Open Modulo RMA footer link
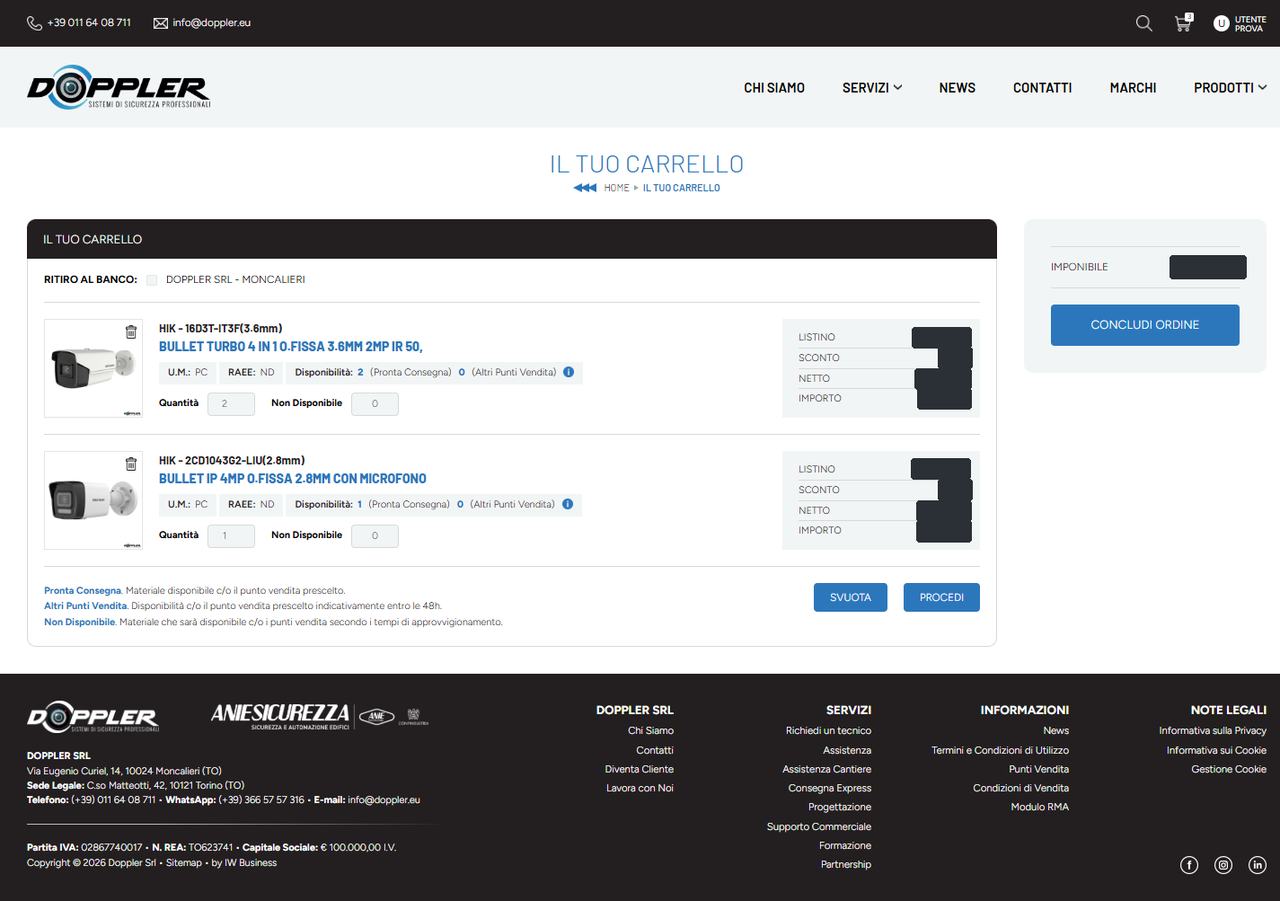Viewport: 1280px width, 901px height. (x=1040, y=807)
